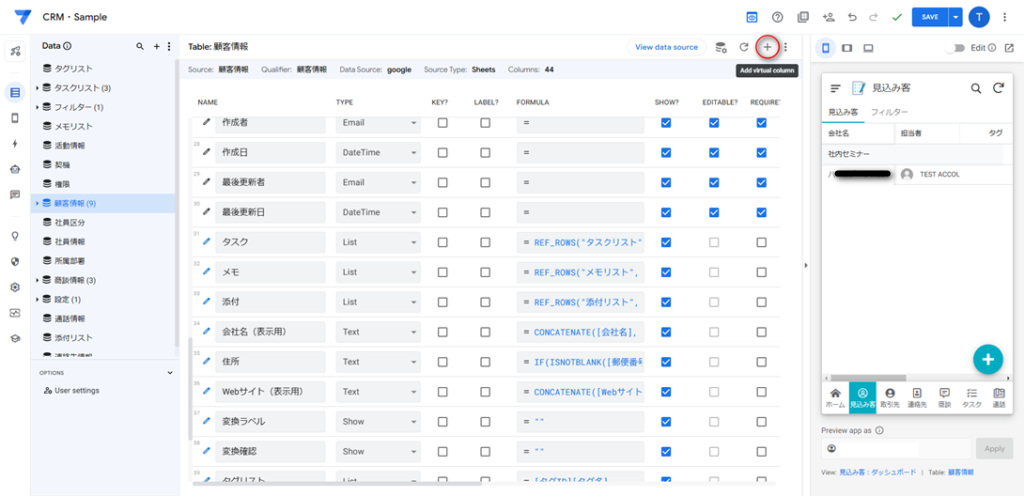
Task: Select the フィルター tab in preview
Action: click(x=889, y=113)
